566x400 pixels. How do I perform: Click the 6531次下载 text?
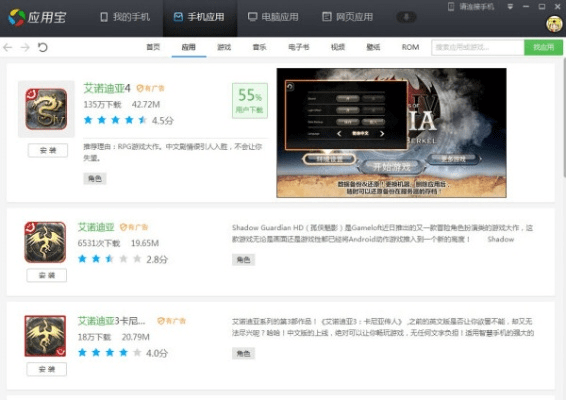pos(99,243)
